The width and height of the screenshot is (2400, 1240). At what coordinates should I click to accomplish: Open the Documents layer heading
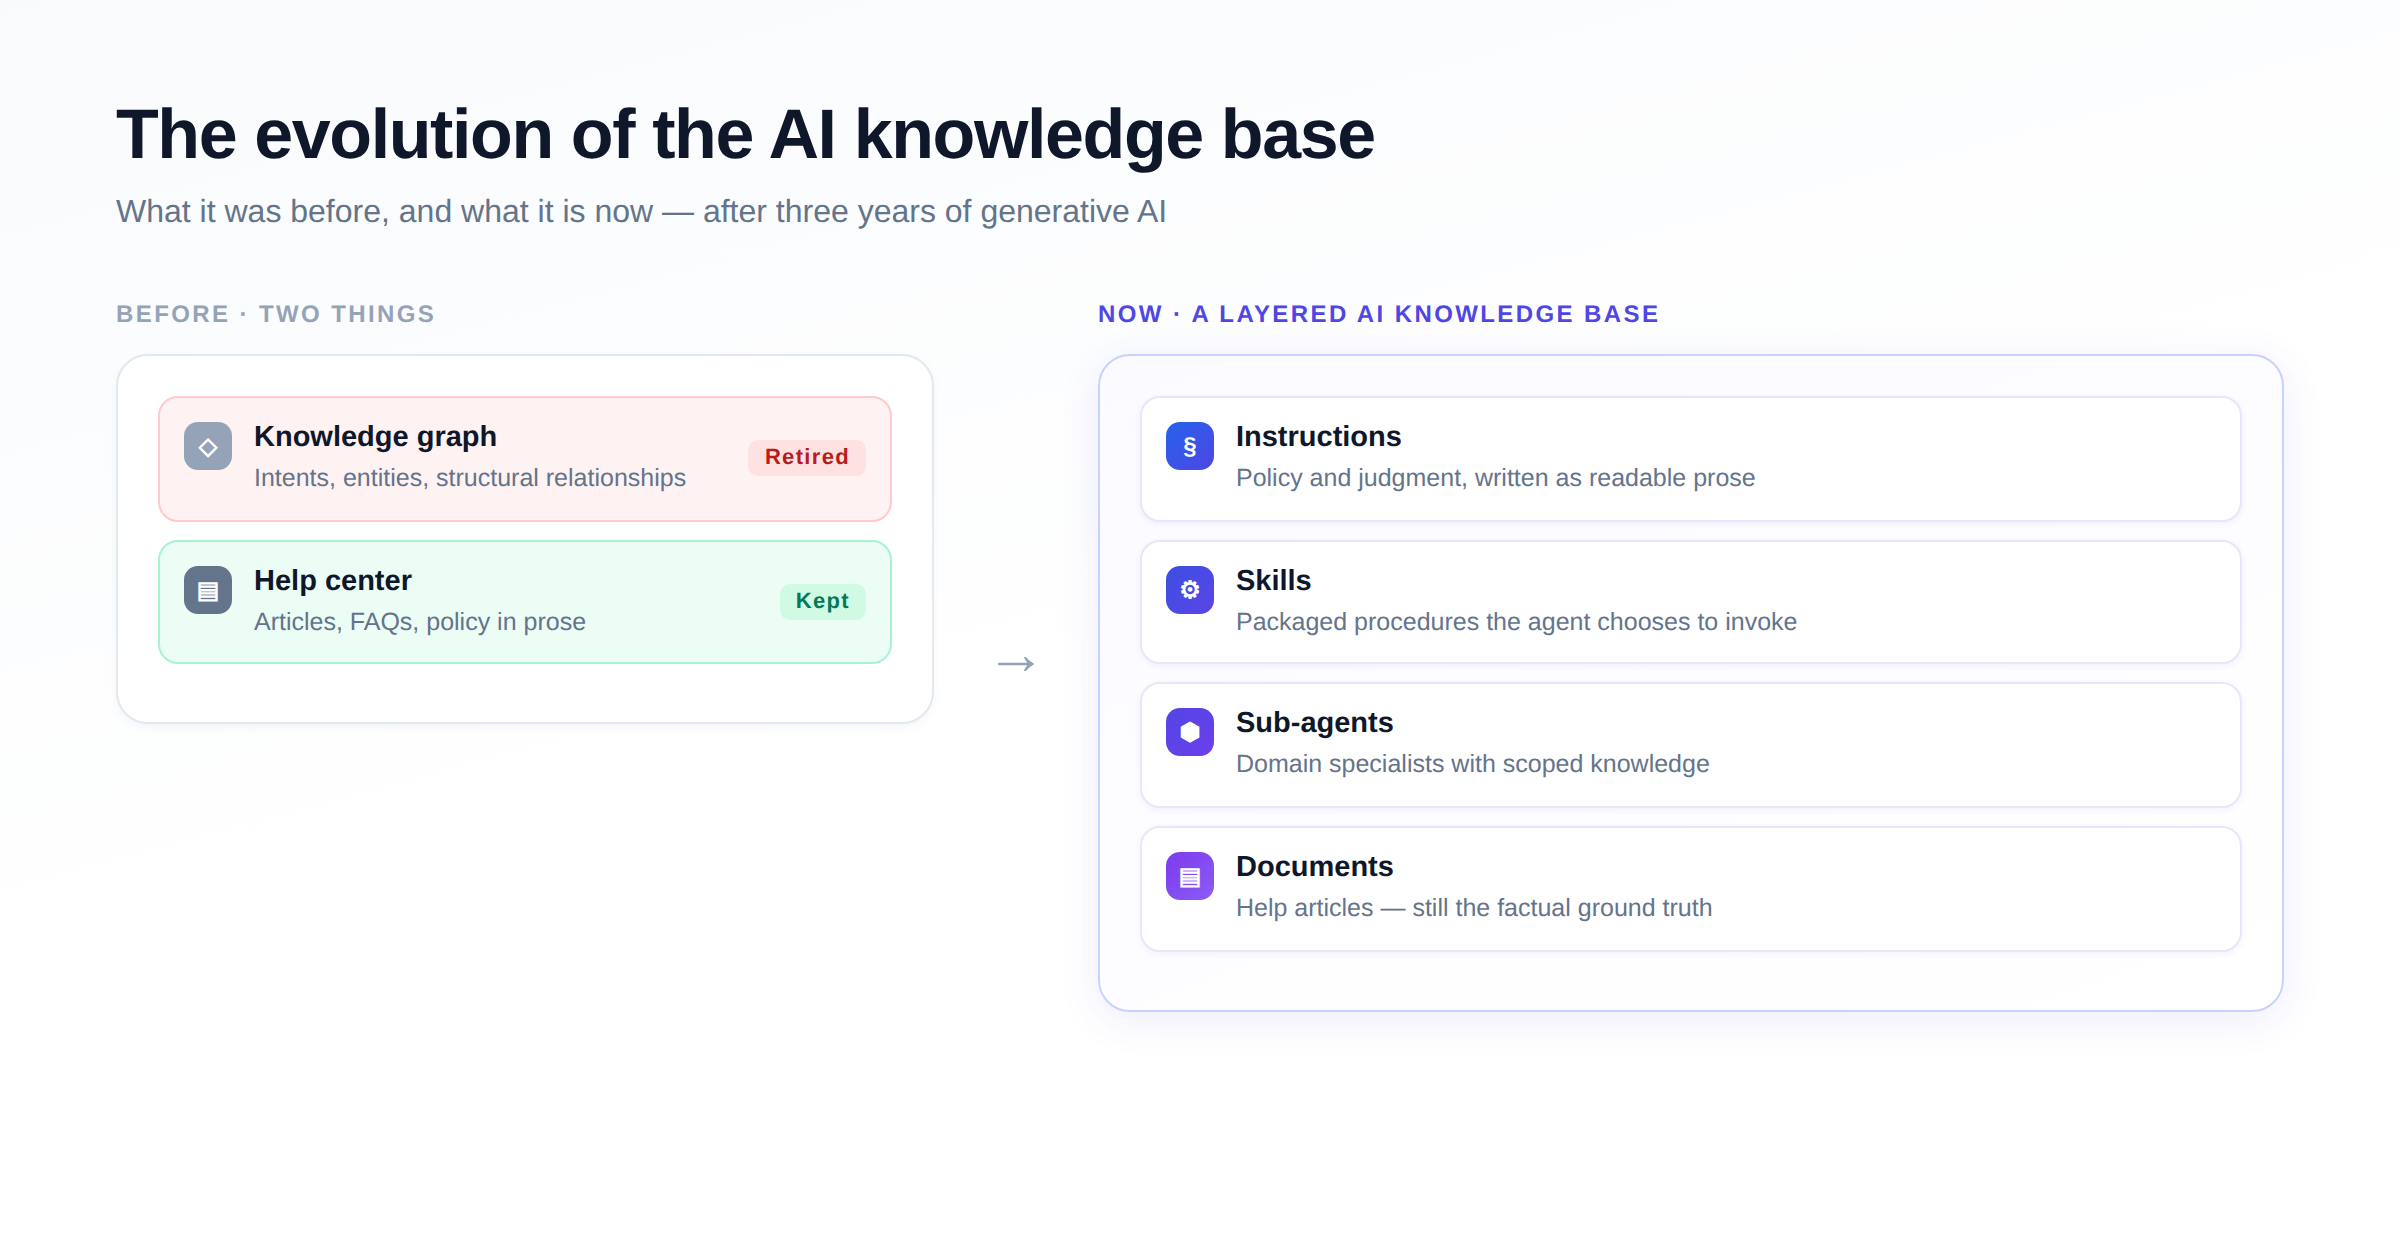coord(1314,866)
